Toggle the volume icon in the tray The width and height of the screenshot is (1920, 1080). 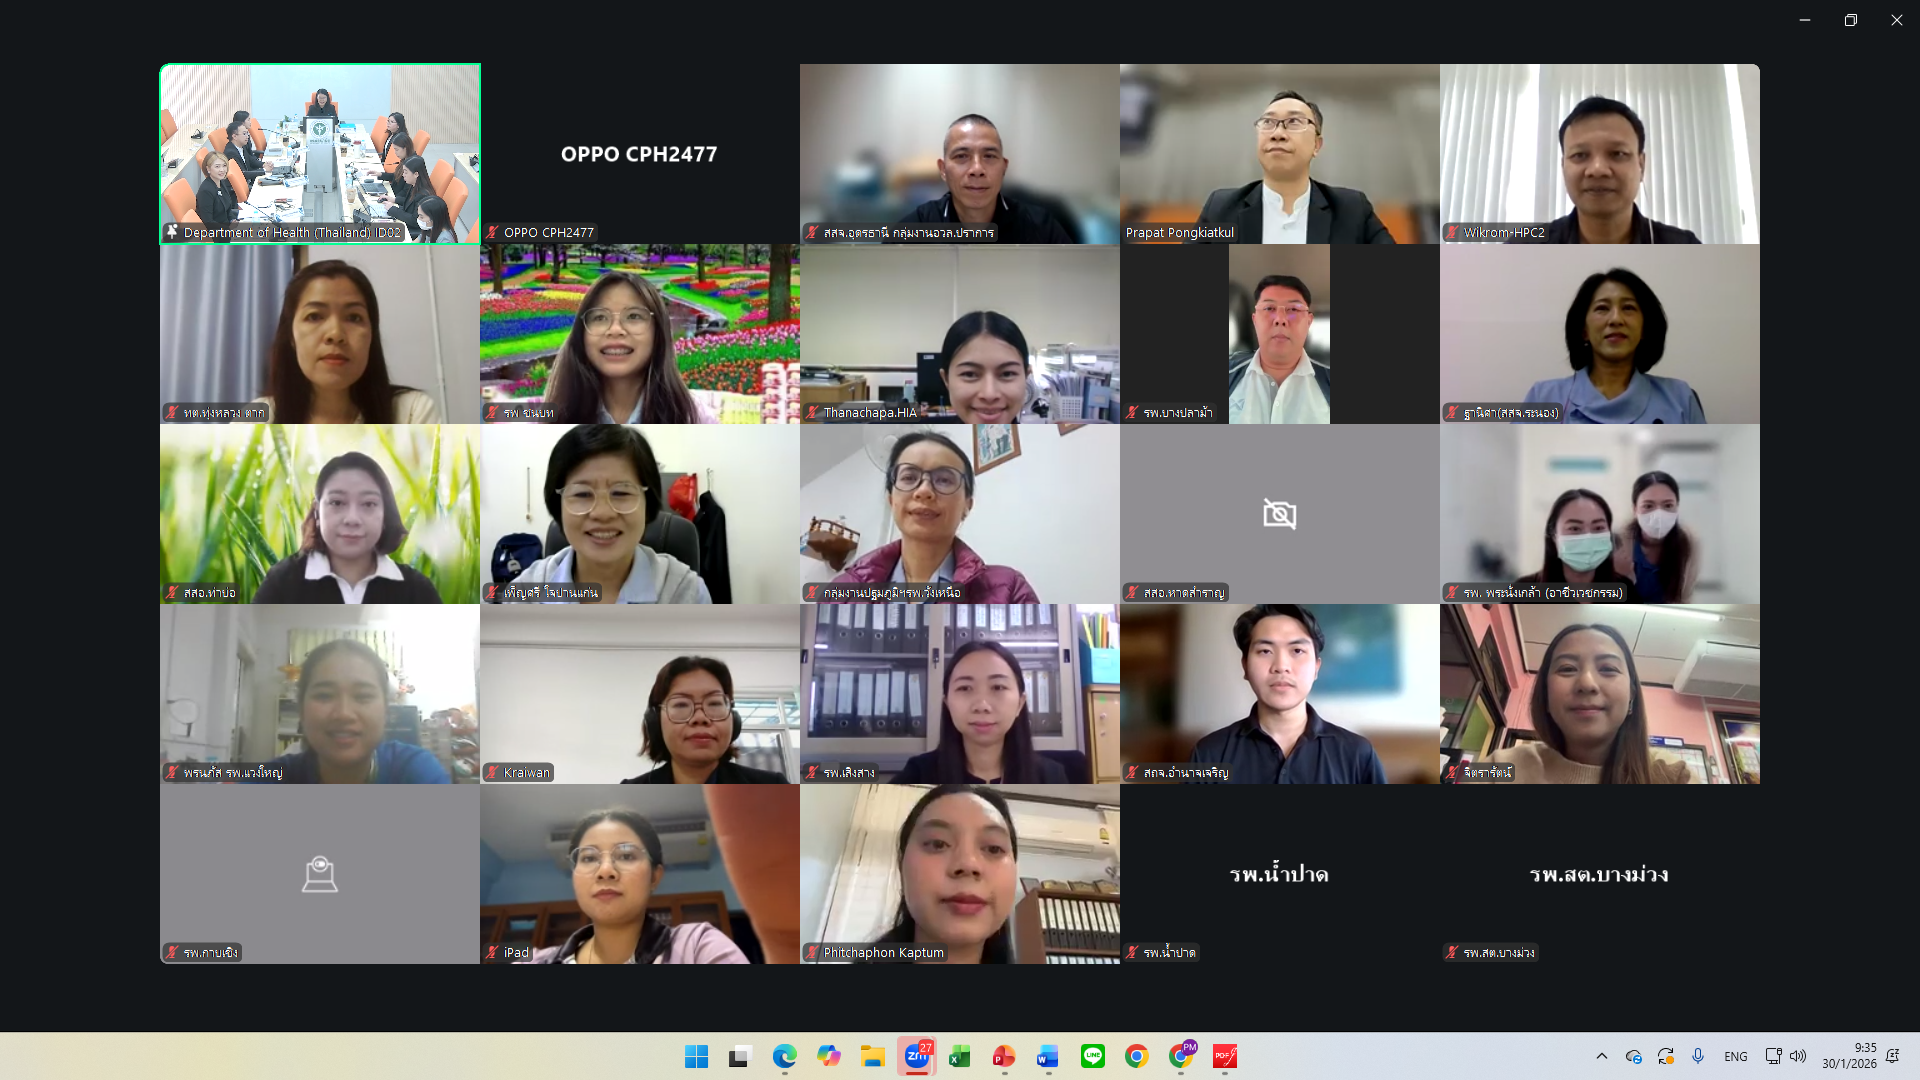(x=1798, y=1056)
